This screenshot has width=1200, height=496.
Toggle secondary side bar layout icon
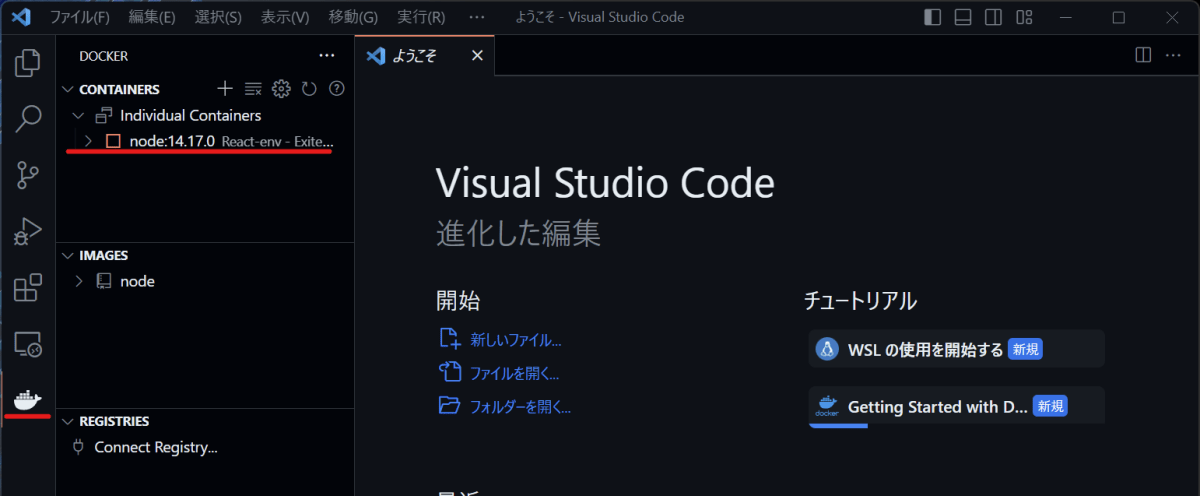(x=992, y=17)
